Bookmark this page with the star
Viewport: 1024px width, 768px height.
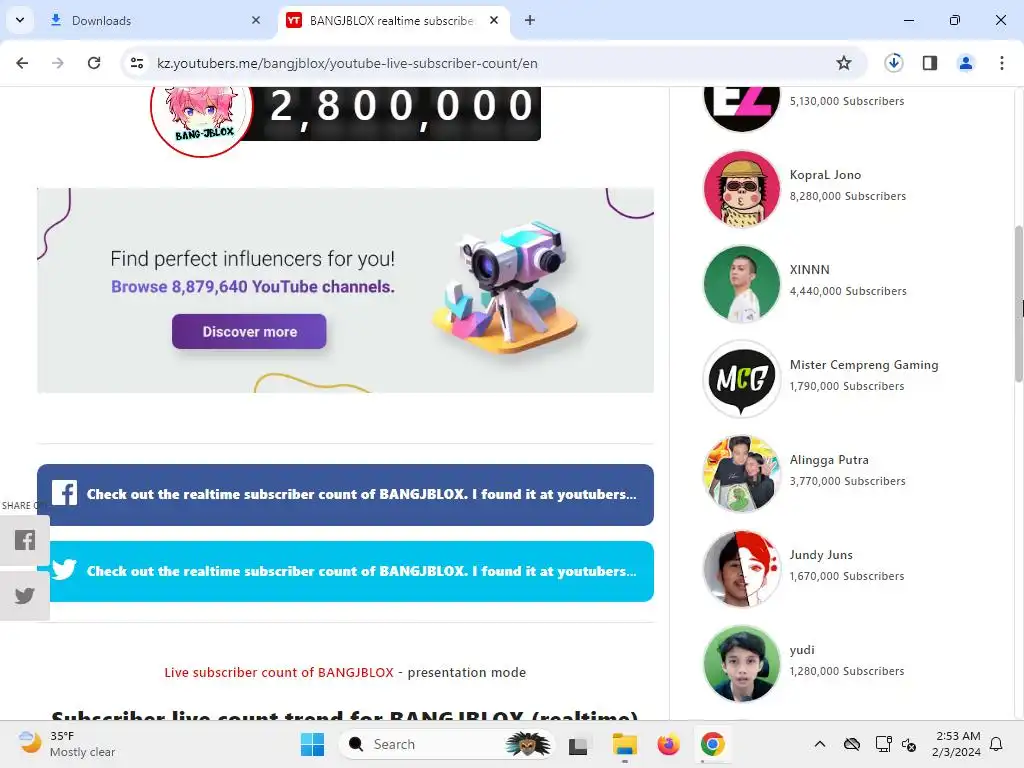click(844, 63)
